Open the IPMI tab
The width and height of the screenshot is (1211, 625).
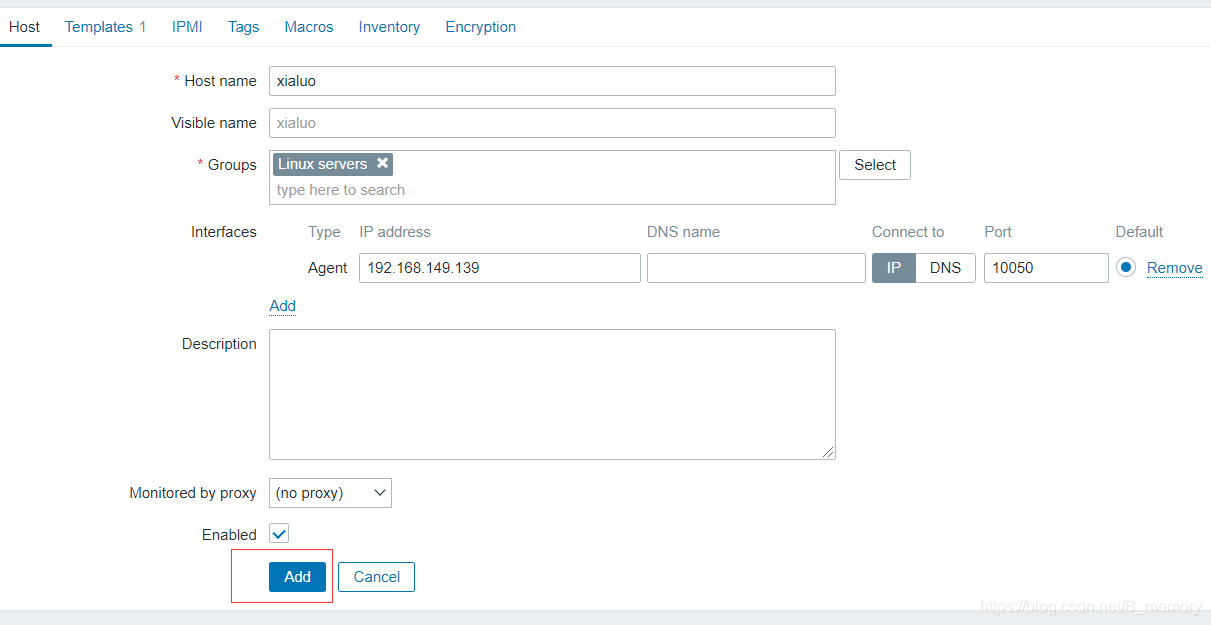(187, 27)
